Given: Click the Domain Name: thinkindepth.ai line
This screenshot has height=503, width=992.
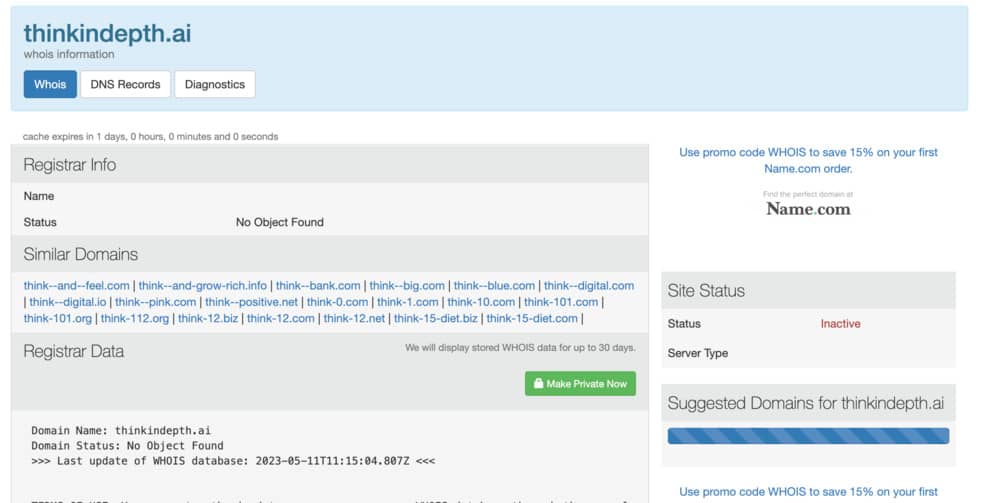Looking at the screenshot, I should (121, 430).
